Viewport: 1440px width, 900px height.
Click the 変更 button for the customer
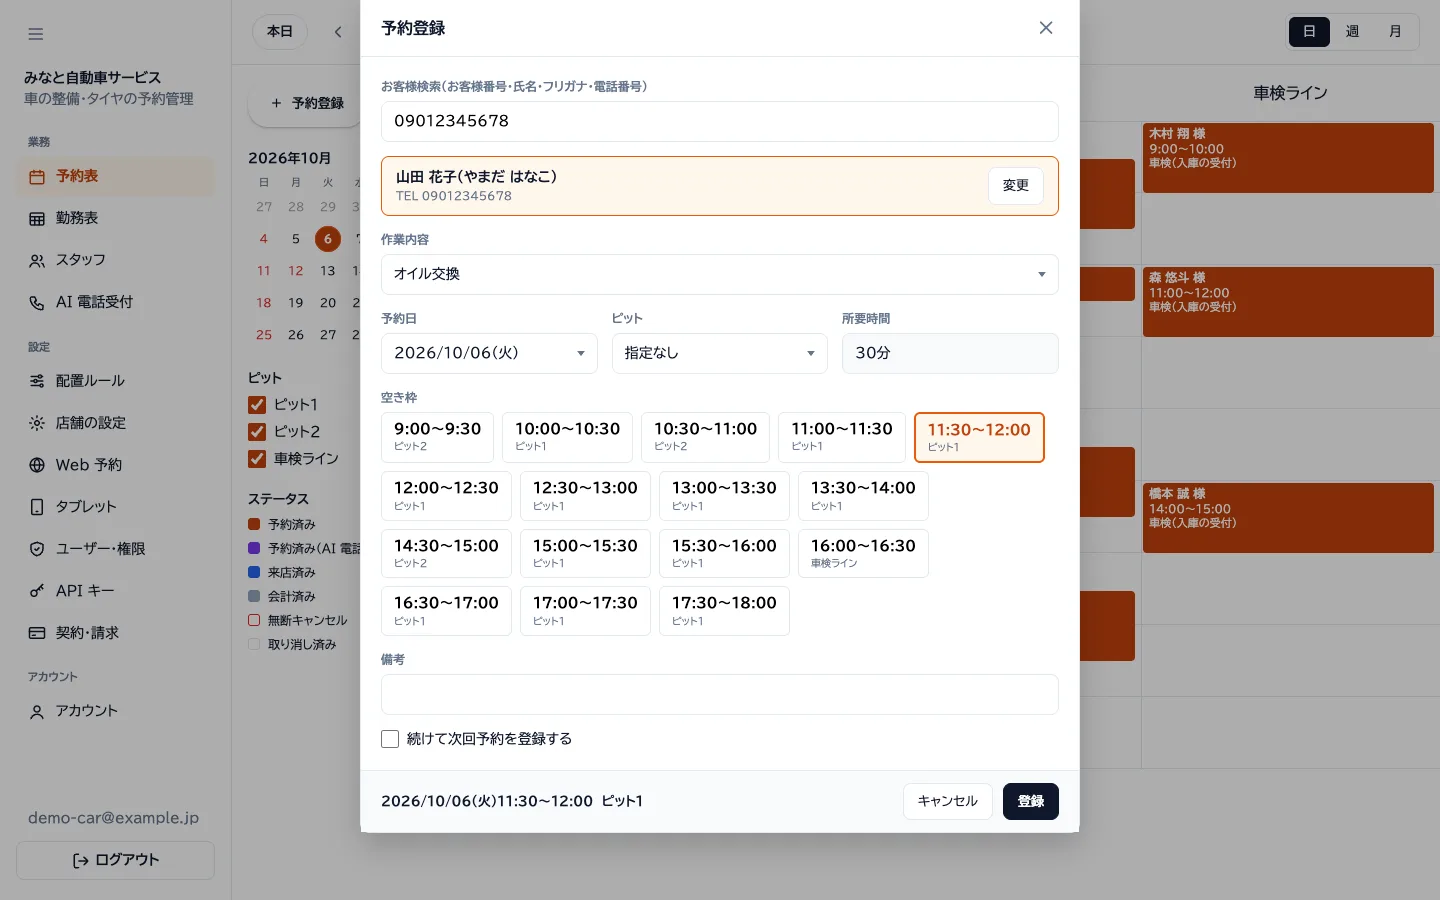(x=1016, y=186)
